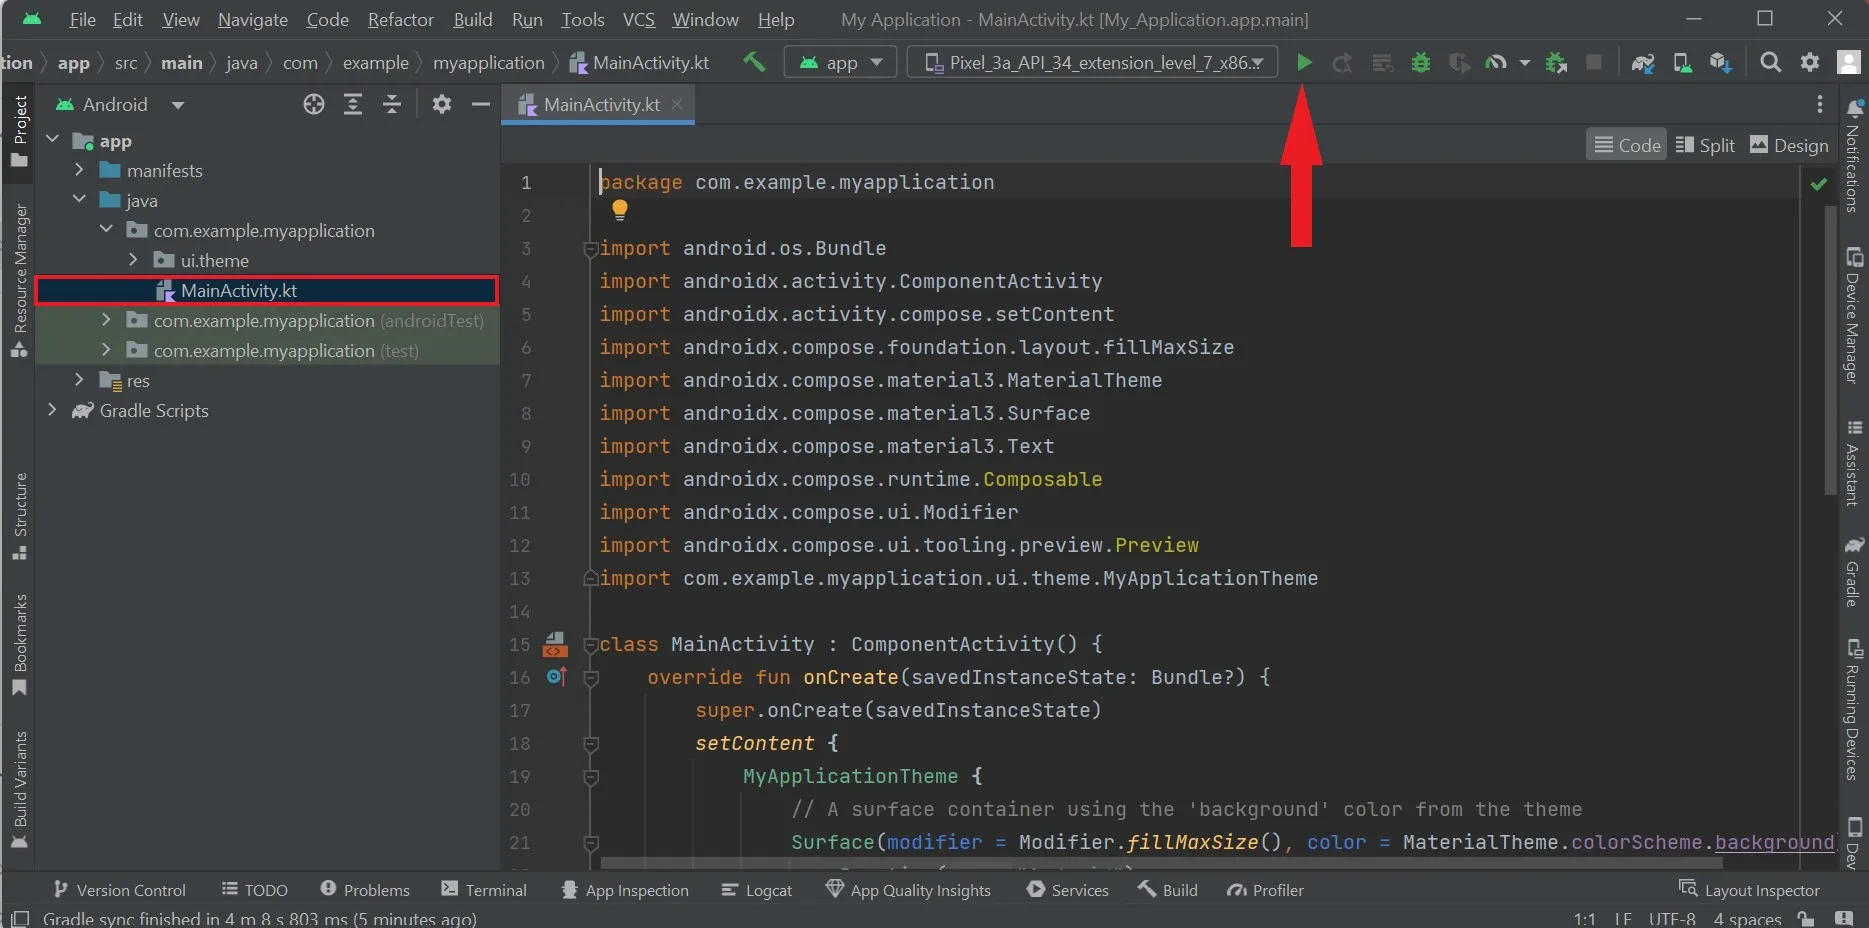This screenshot has width=1869, height=928.
Task: Open IDE Settings gear icon
Action: pyautogui.click(x=1809, y=62)
